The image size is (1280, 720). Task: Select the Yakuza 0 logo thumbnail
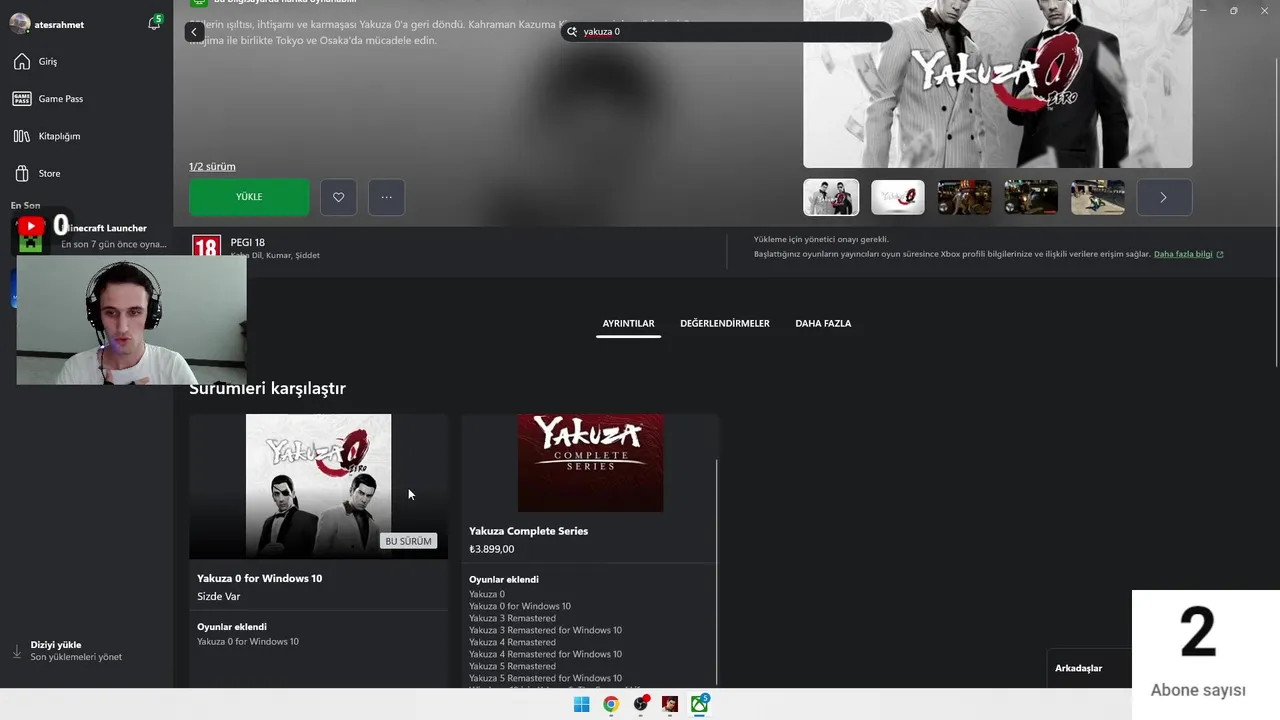click(x=898, y=197)
